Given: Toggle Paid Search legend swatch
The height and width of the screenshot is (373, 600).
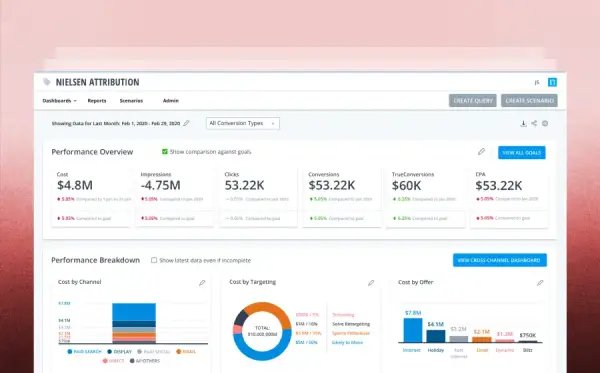Looking at the screenshot, I should [70, 351].
